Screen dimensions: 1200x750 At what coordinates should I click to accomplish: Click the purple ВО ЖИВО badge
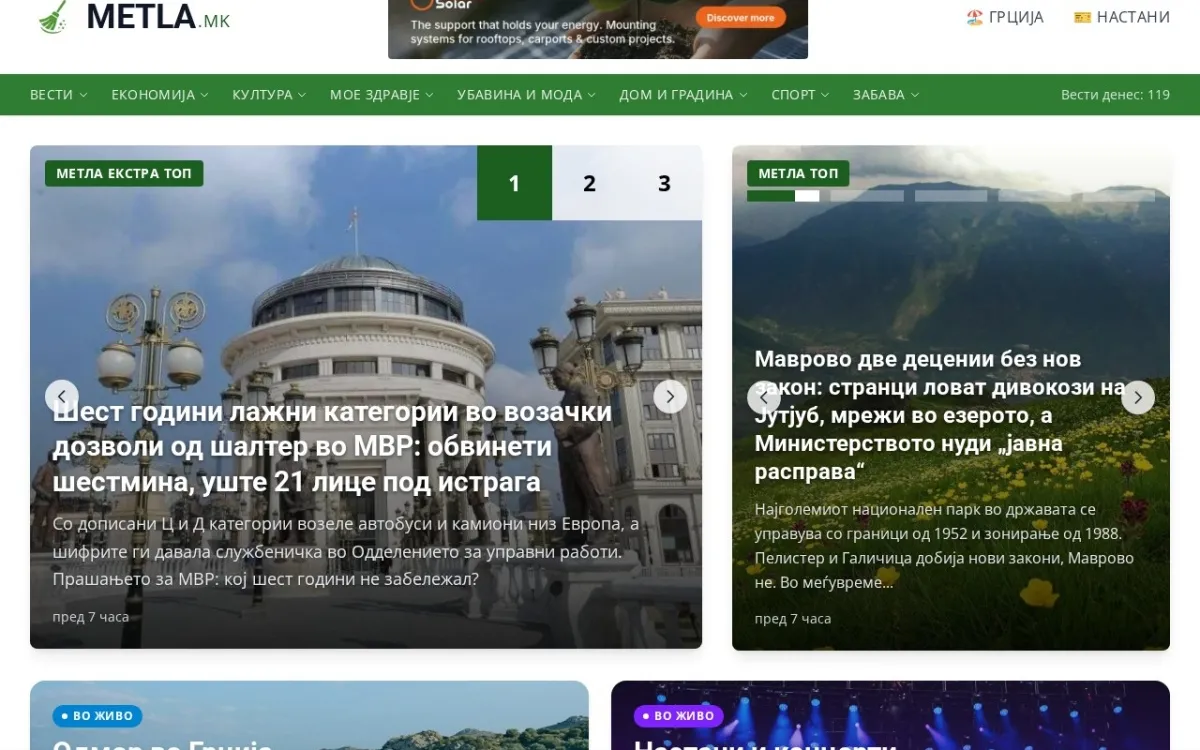[679, 716]
